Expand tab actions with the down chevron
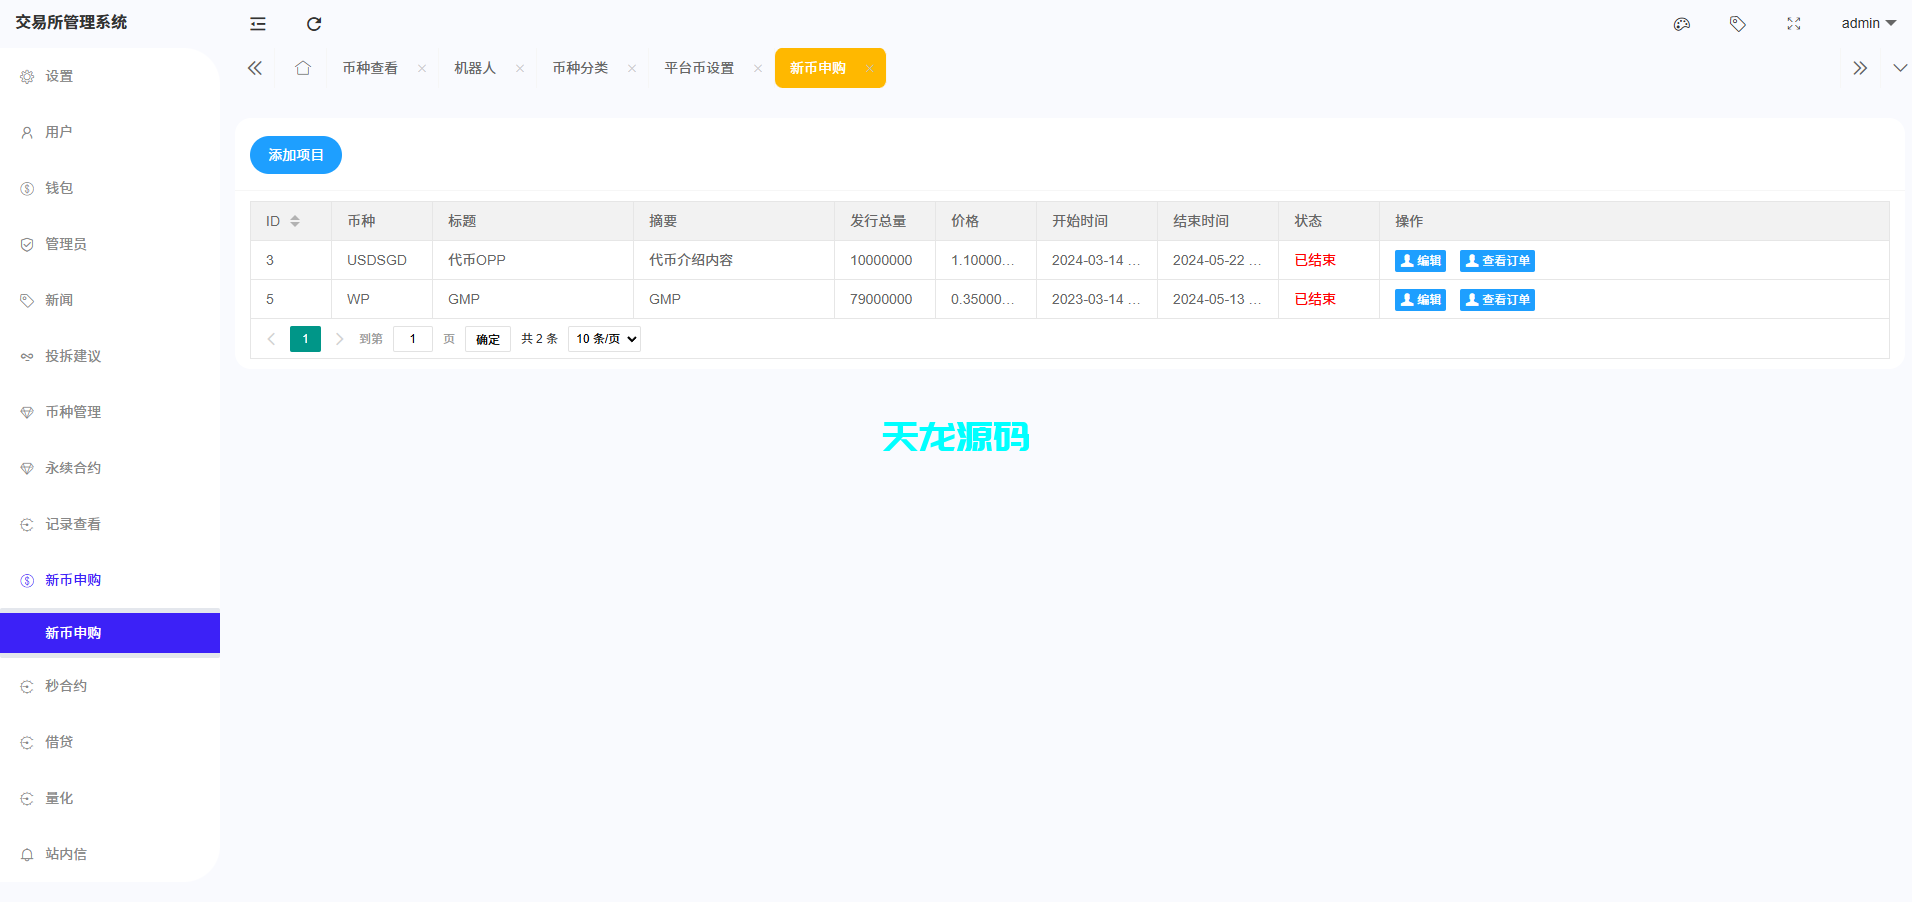Viewport: 1912px width, 902px height. [1899, 67]
